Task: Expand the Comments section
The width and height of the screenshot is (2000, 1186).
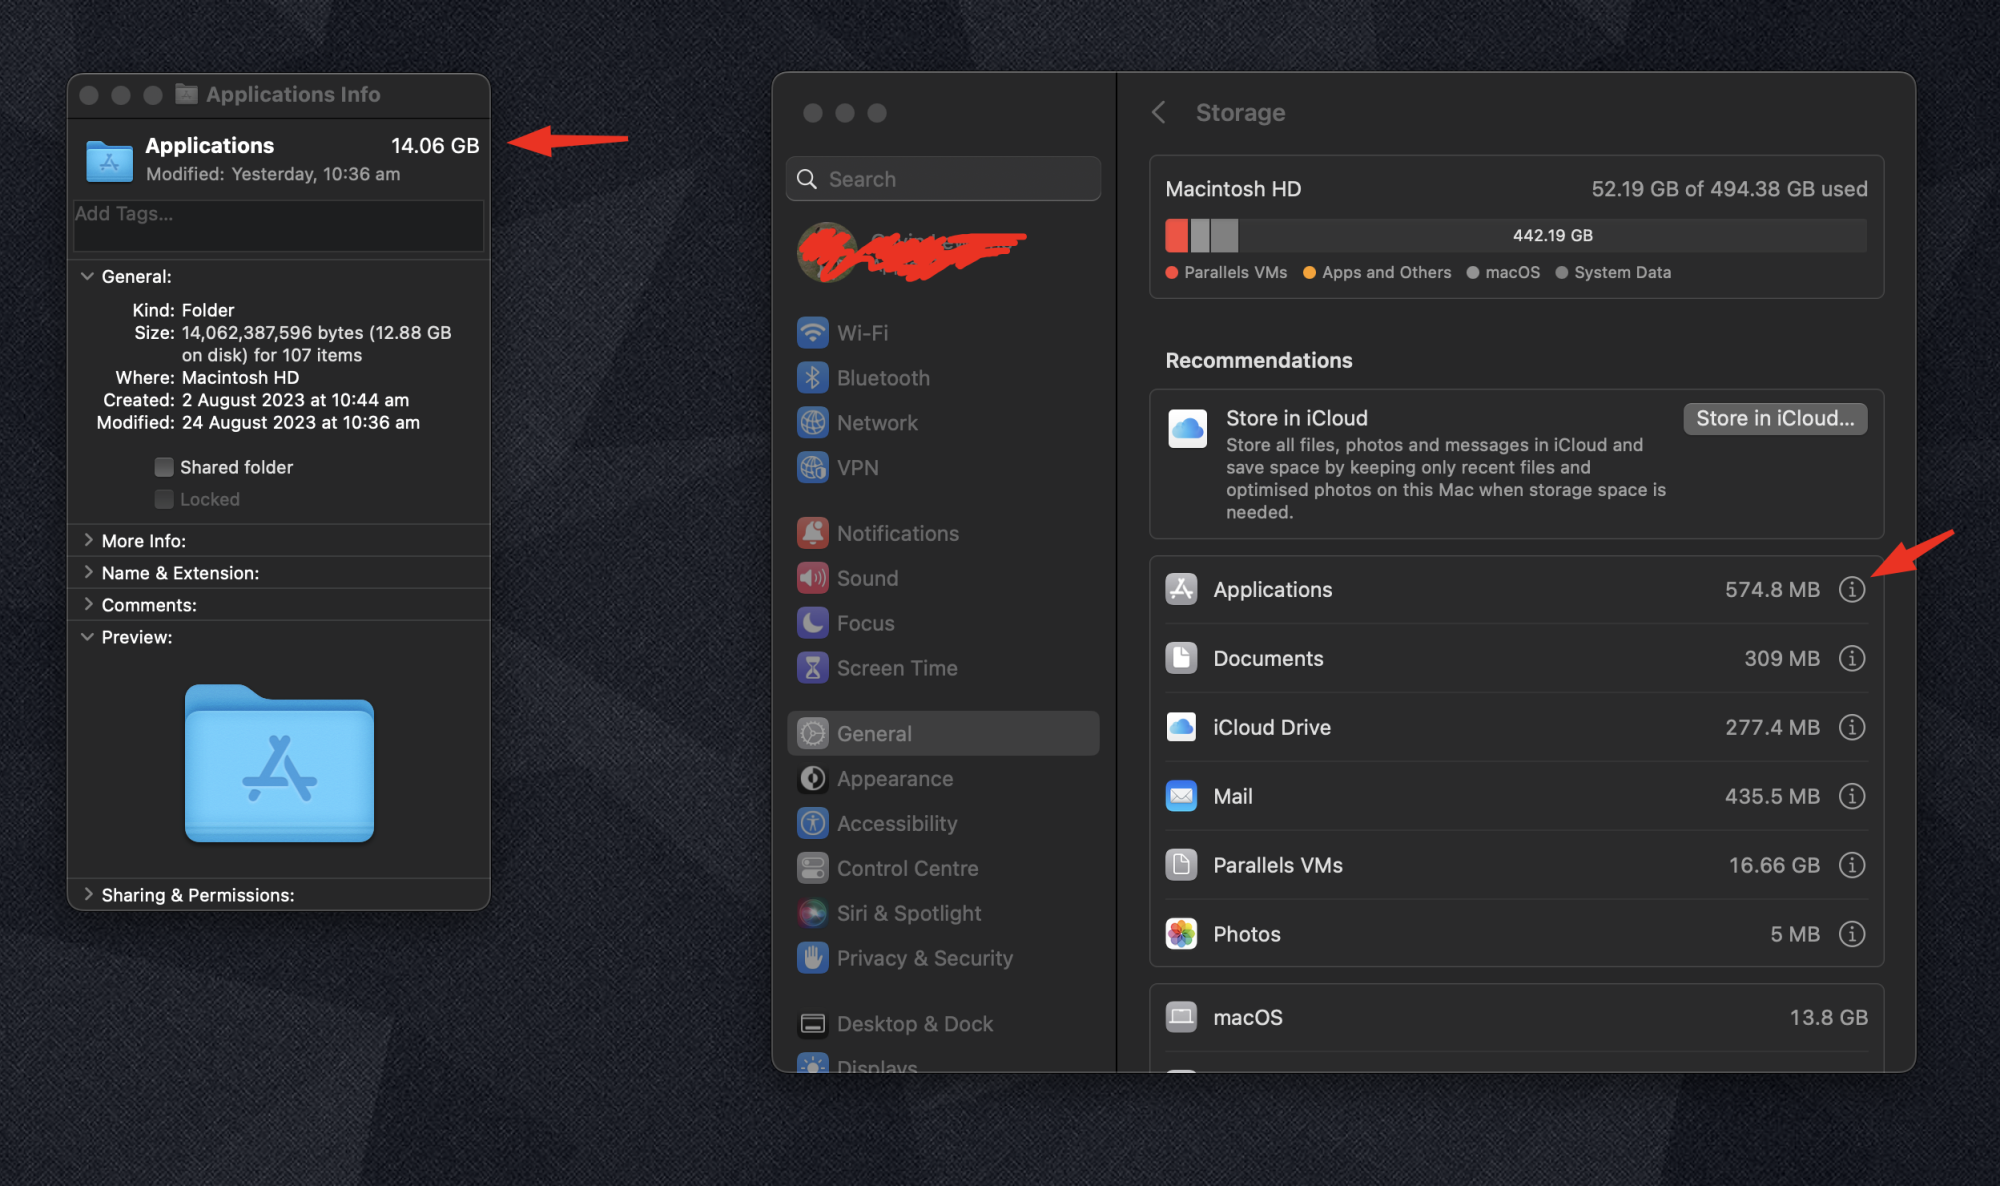Action: click(88, 605)
